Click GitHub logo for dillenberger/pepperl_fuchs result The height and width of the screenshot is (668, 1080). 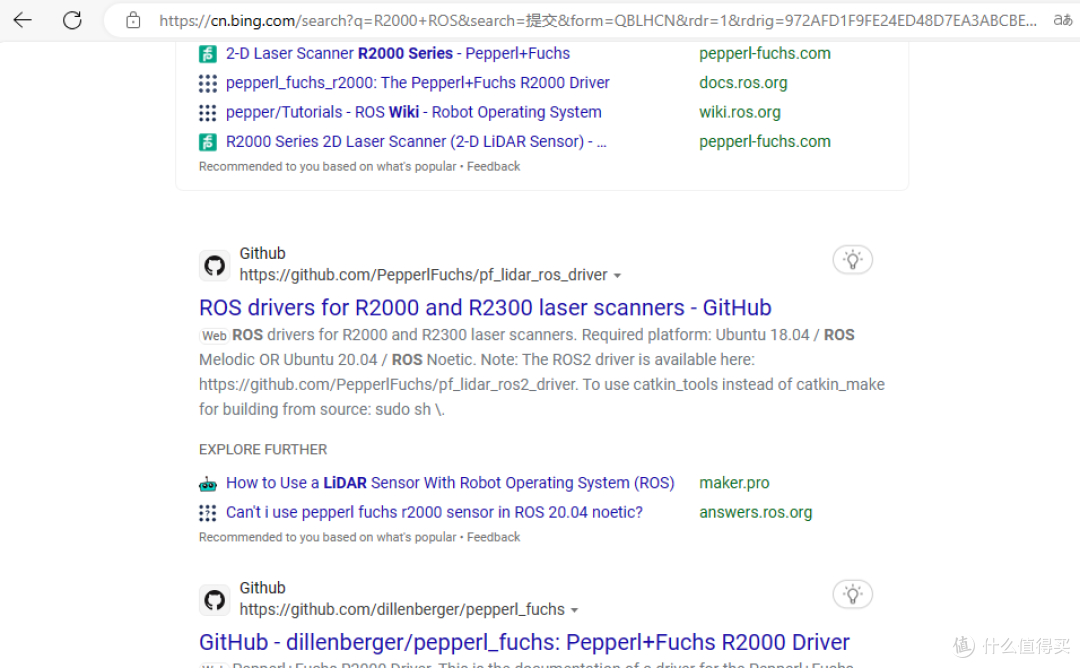click(x=214, y=600)
